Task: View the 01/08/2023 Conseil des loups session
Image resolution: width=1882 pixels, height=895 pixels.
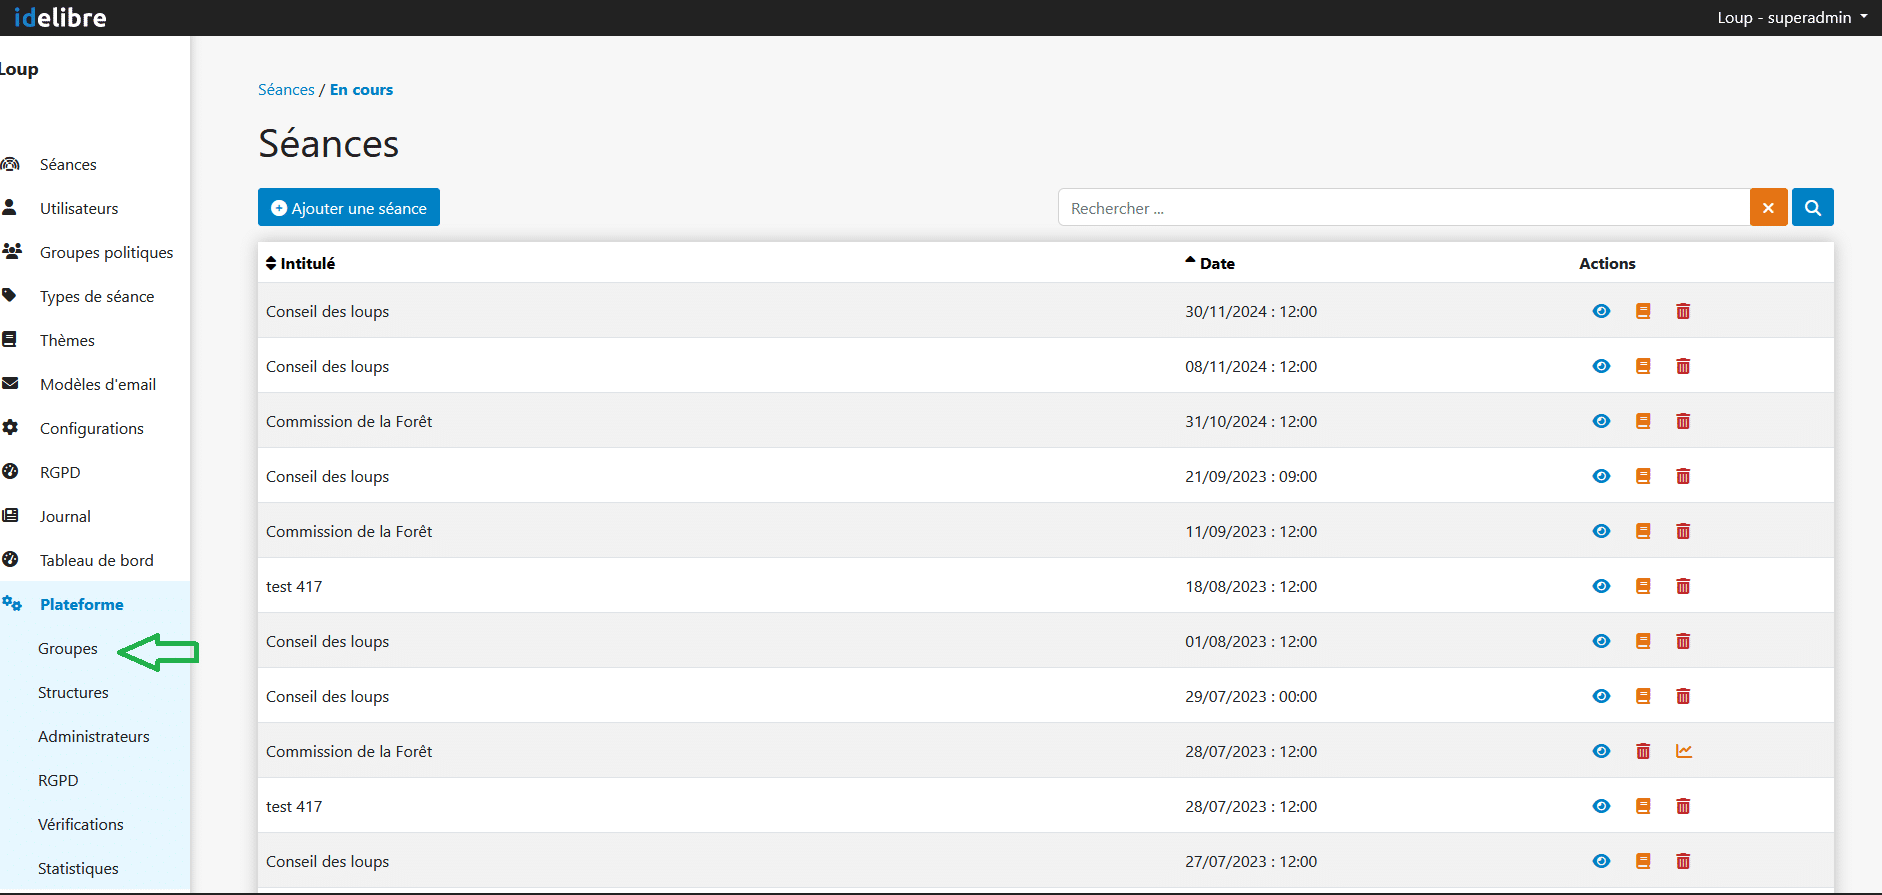Action: [x=1601, y=641]
